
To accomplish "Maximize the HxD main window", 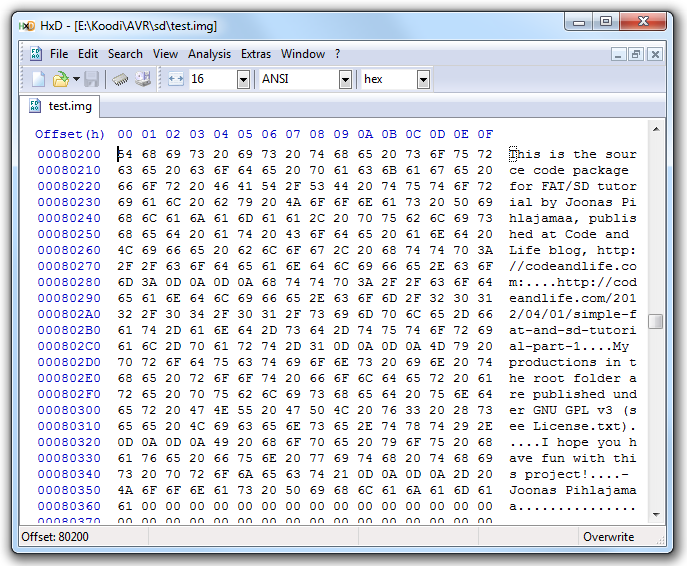I will (606, 21).
